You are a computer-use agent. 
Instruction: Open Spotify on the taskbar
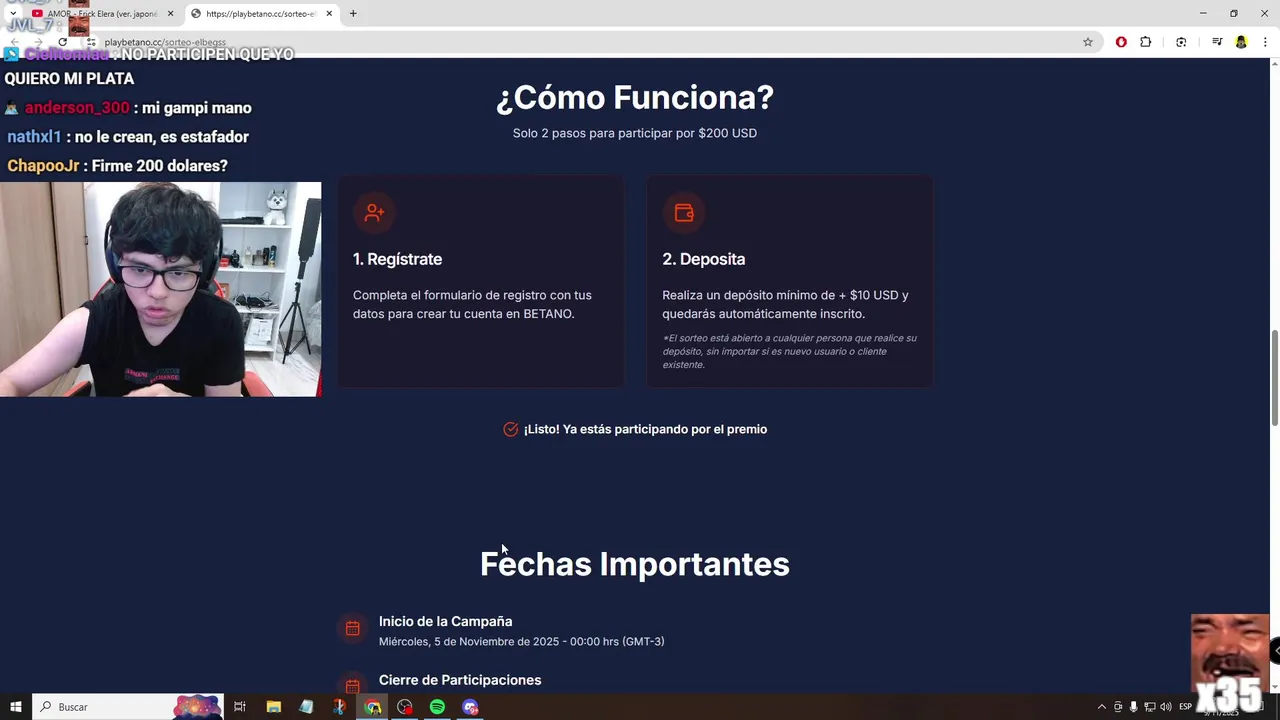click(x=437, y=707)
